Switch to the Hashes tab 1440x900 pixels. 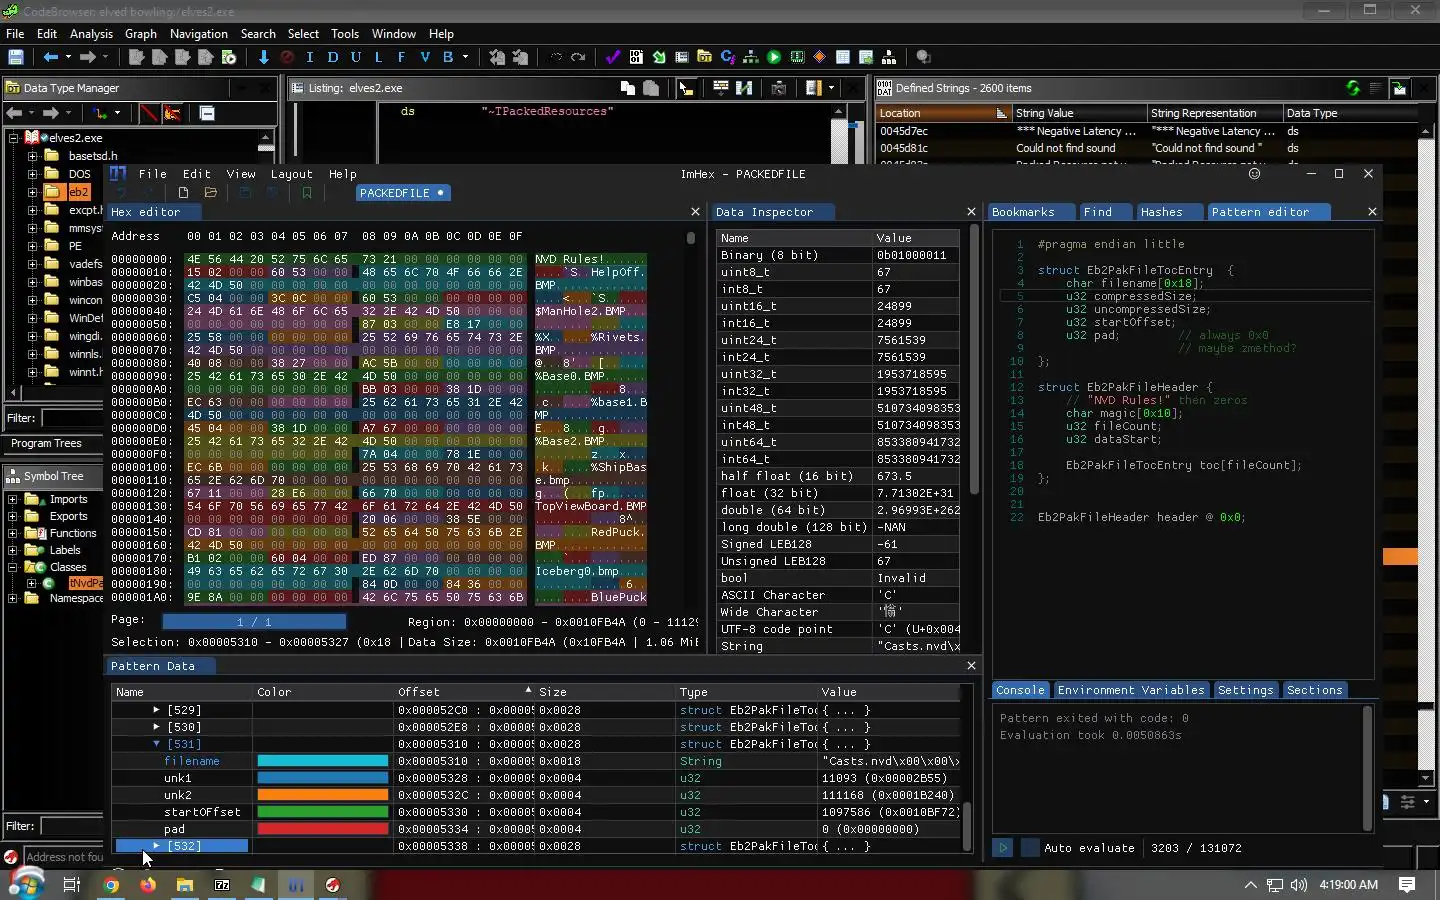click(1161, 212)
